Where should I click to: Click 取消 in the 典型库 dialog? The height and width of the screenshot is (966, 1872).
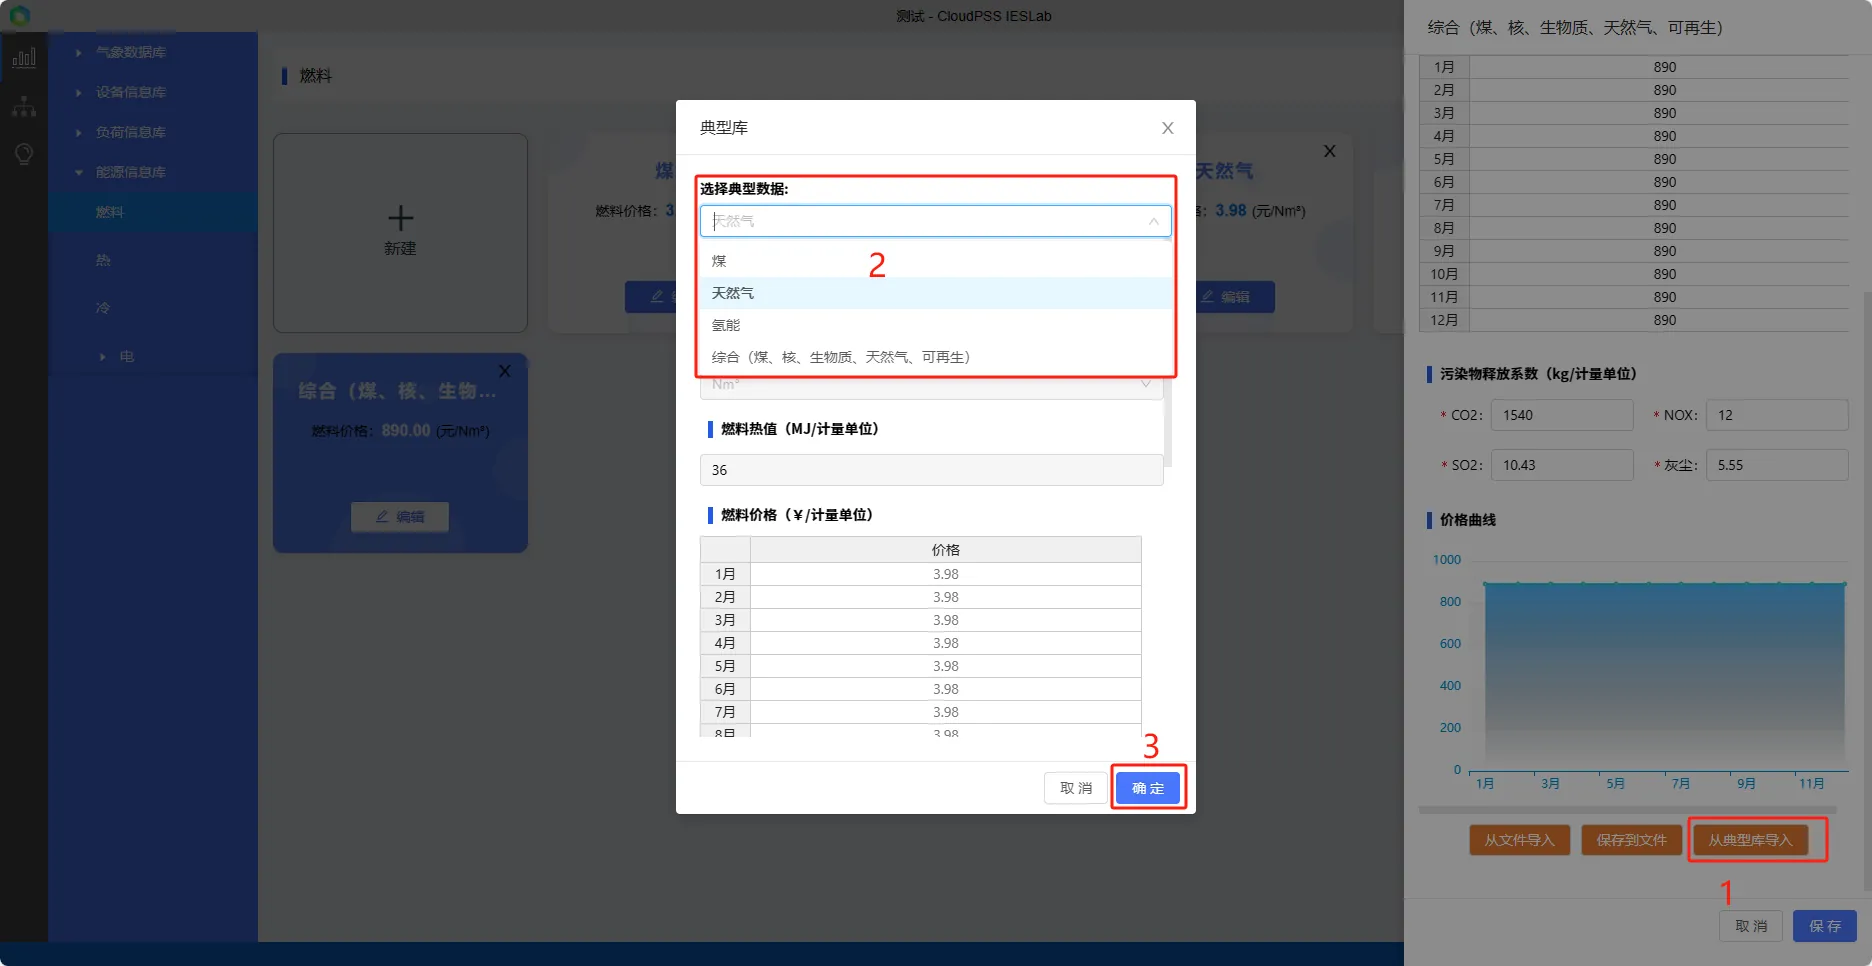point(1076,788)
